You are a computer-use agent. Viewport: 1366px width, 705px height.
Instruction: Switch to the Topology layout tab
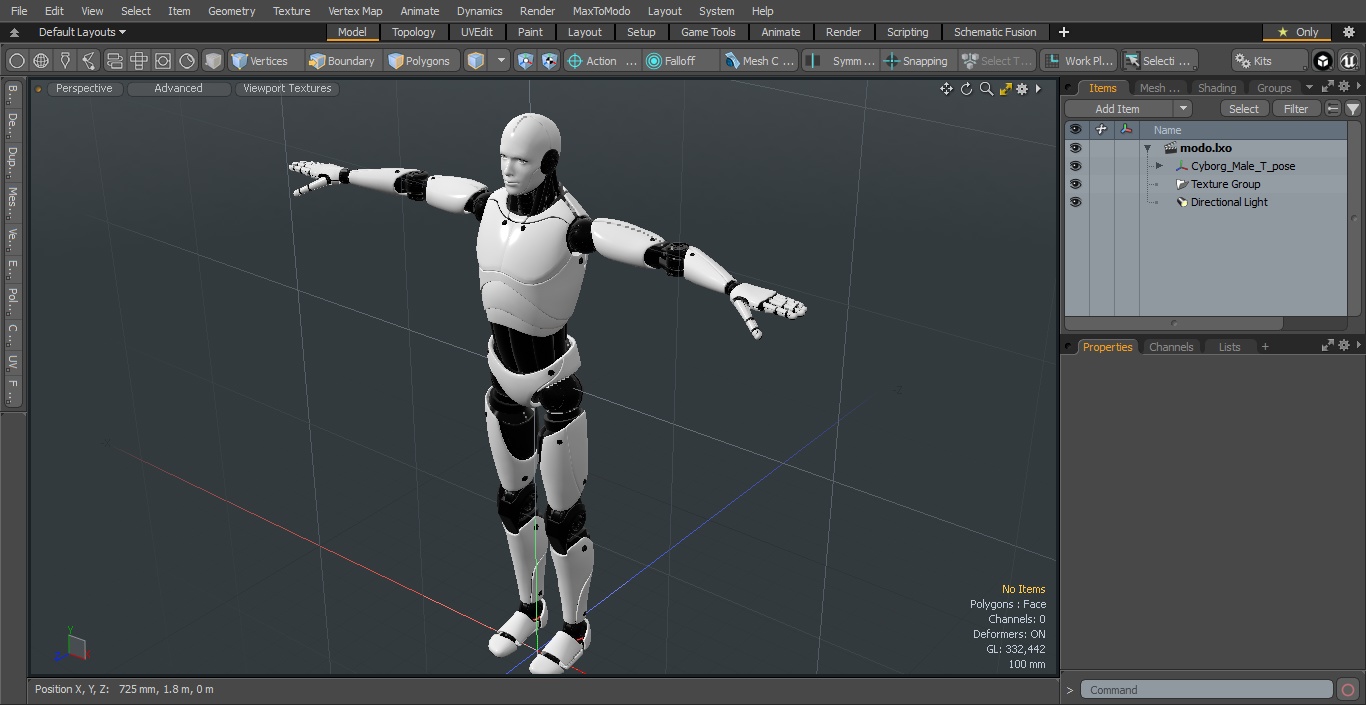(413, 32)
